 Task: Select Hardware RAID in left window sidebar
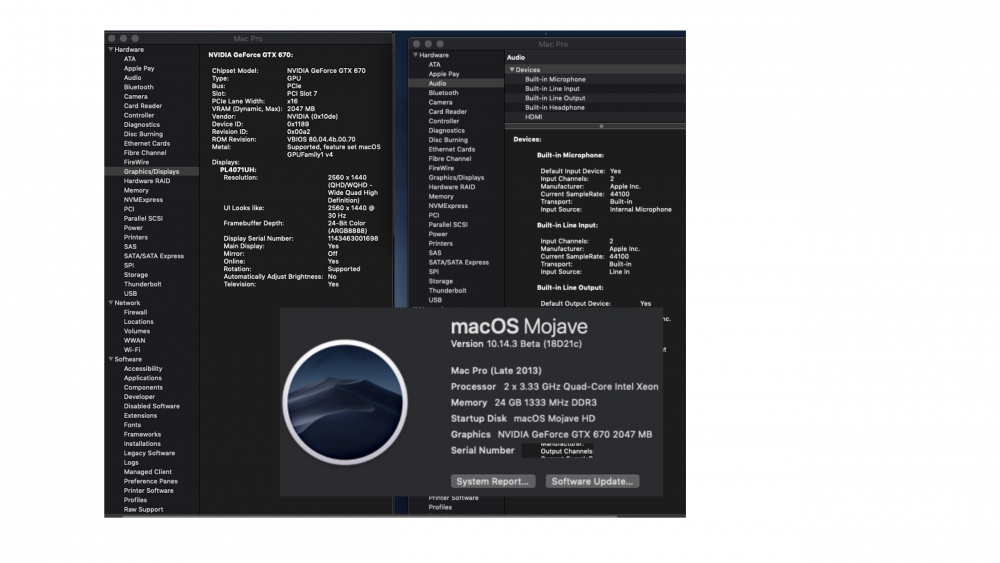coord(147,181)
